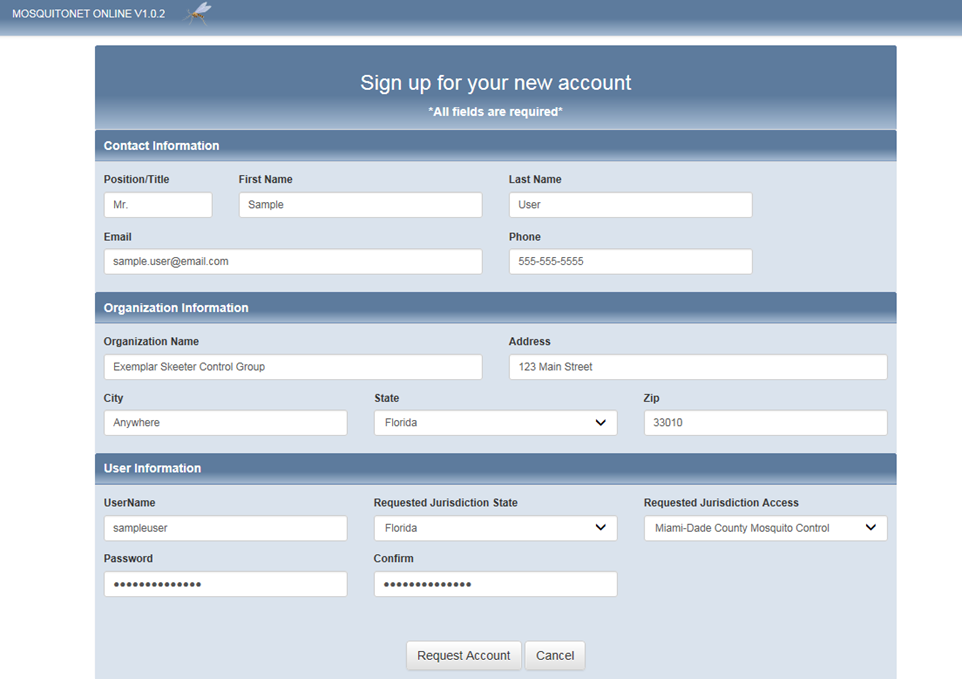Click the MOSQUITONET ONLINE V1.0.2 title

point(88,13)
